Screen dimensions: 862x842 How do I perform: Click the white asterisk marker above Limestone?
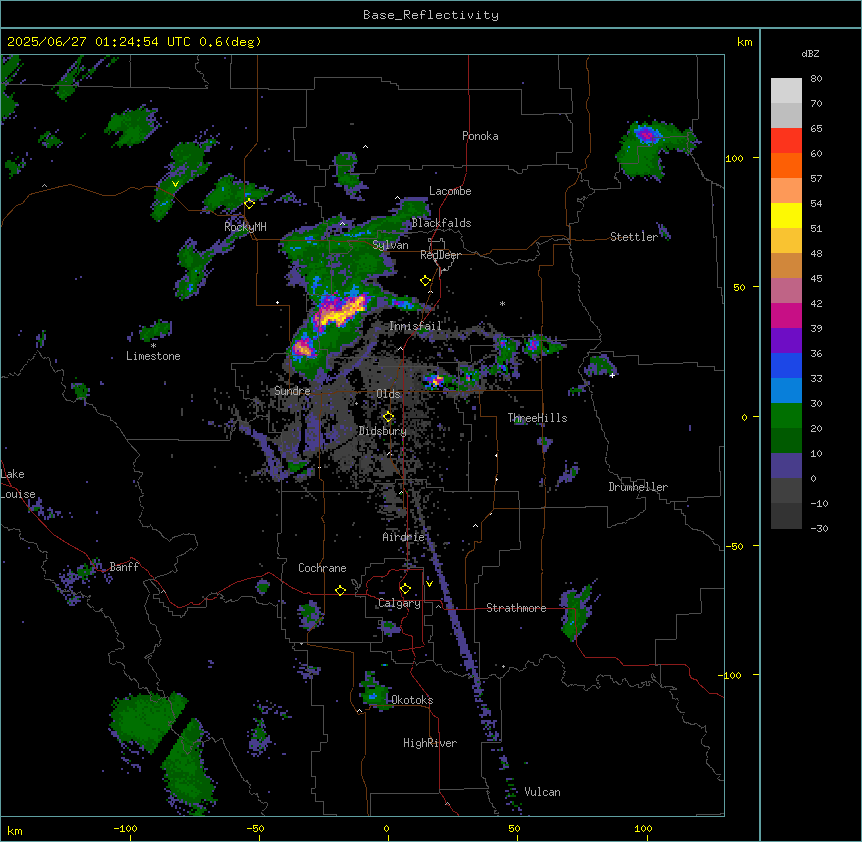[x=153, y=346]
